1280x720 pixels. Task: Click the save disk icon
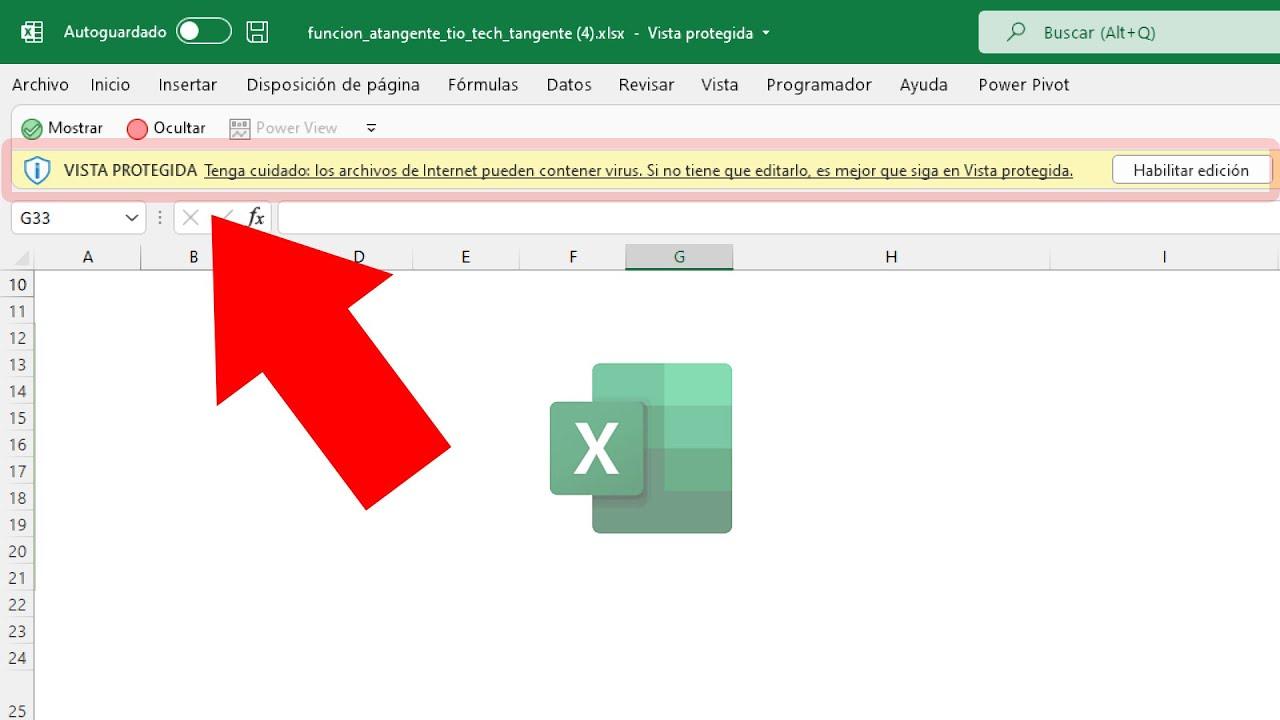click(x=257, y=32)
